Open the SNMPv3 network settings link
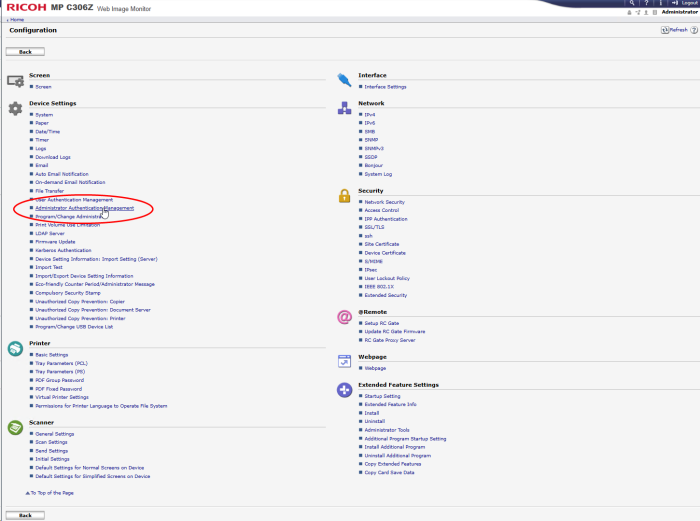The image size is (700, 521). 374,148
